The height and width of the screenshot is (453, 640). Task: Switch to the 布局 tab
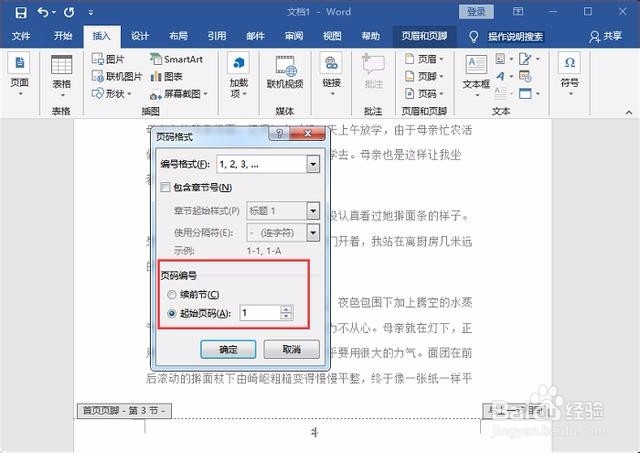(178, 36)
